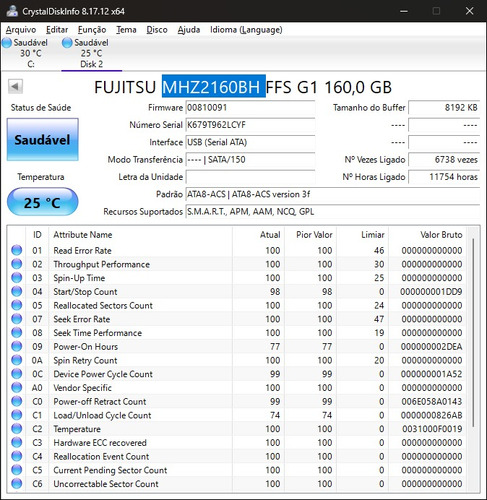Click status icon for Uncorrectable Sector Count
The height and width of the screenshot is (500, 487).
[x=17, y=484]
